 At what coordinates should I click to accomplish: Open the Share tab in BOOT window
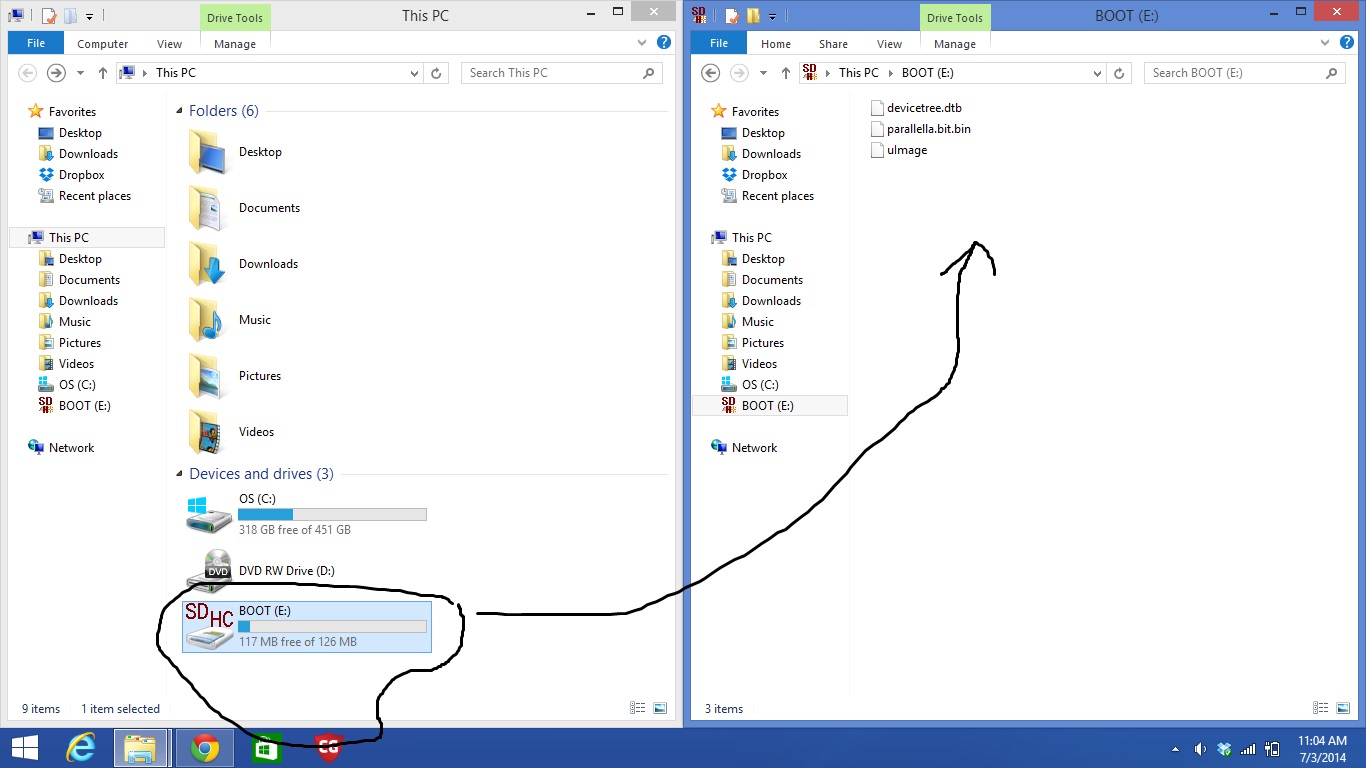833,44
